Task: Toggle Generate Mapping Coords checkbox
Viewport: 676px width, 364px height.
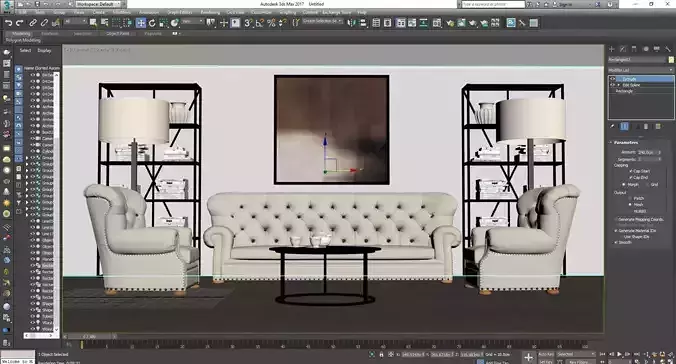Action: point(616,220)
